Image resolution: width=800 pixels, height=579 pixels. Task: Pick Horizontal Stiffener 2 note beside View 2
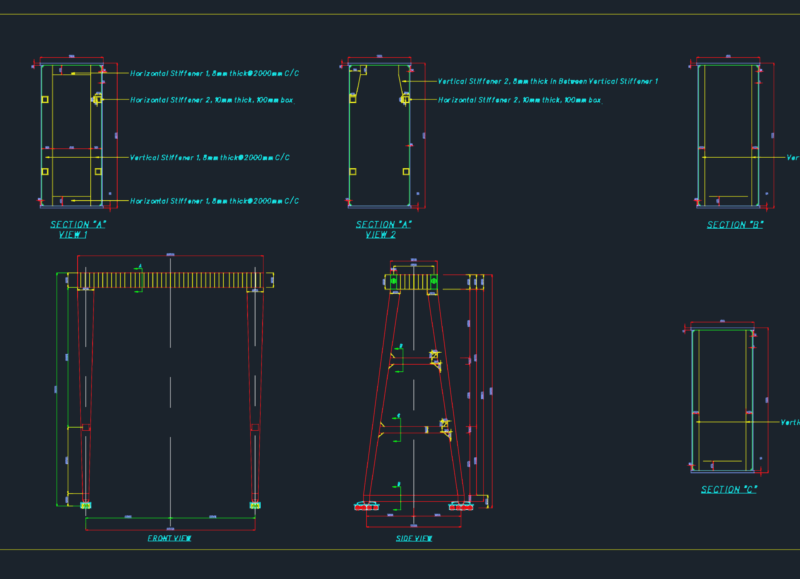[520, 100]
